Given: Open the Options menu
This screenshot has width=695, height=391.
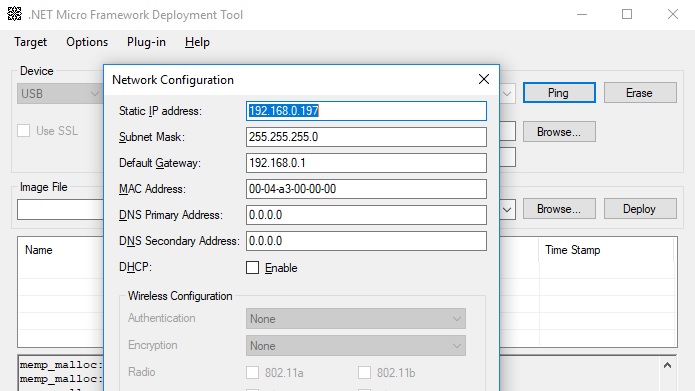Looking at the screenshot, I should pyautogui.click(x=87, y=42).
